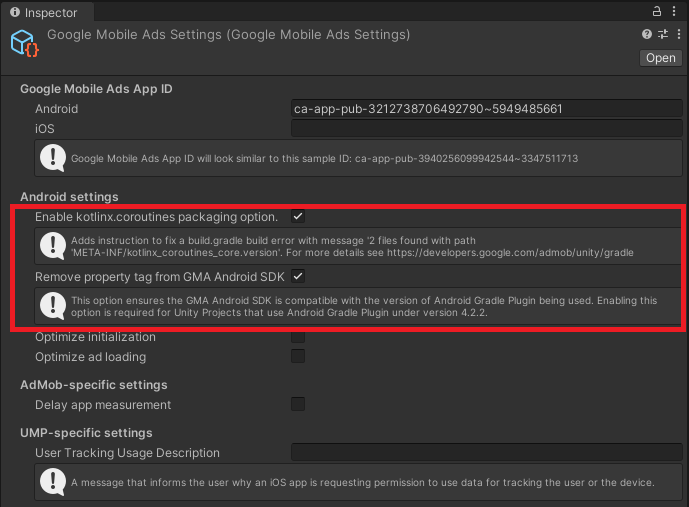Click the User Tracking Usage Description field
This screenshot has height=507, width=689.
[x=486, y=452]
